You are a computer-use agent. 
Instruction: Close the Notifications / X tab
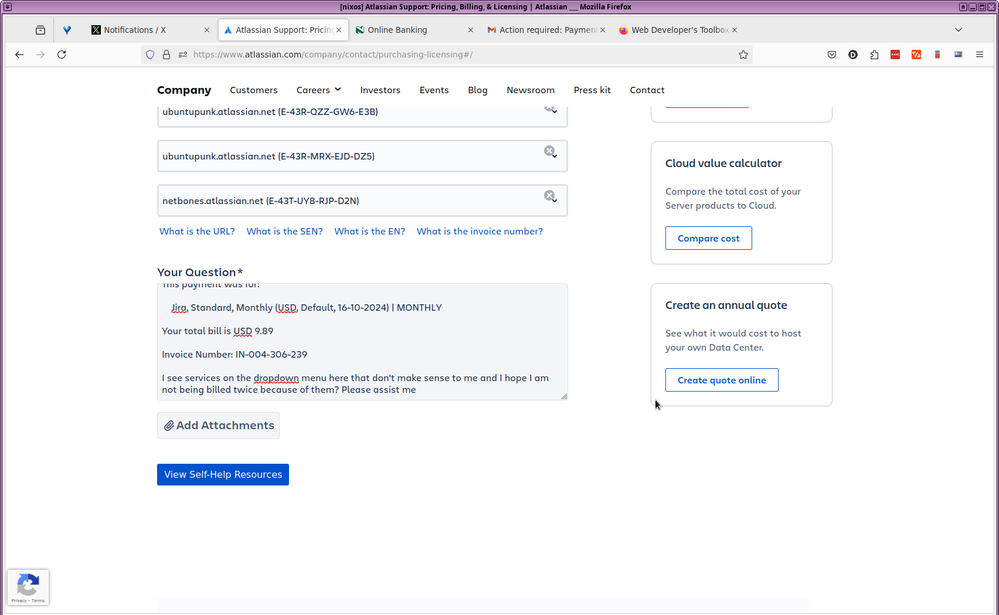click(x=206, y=30)
